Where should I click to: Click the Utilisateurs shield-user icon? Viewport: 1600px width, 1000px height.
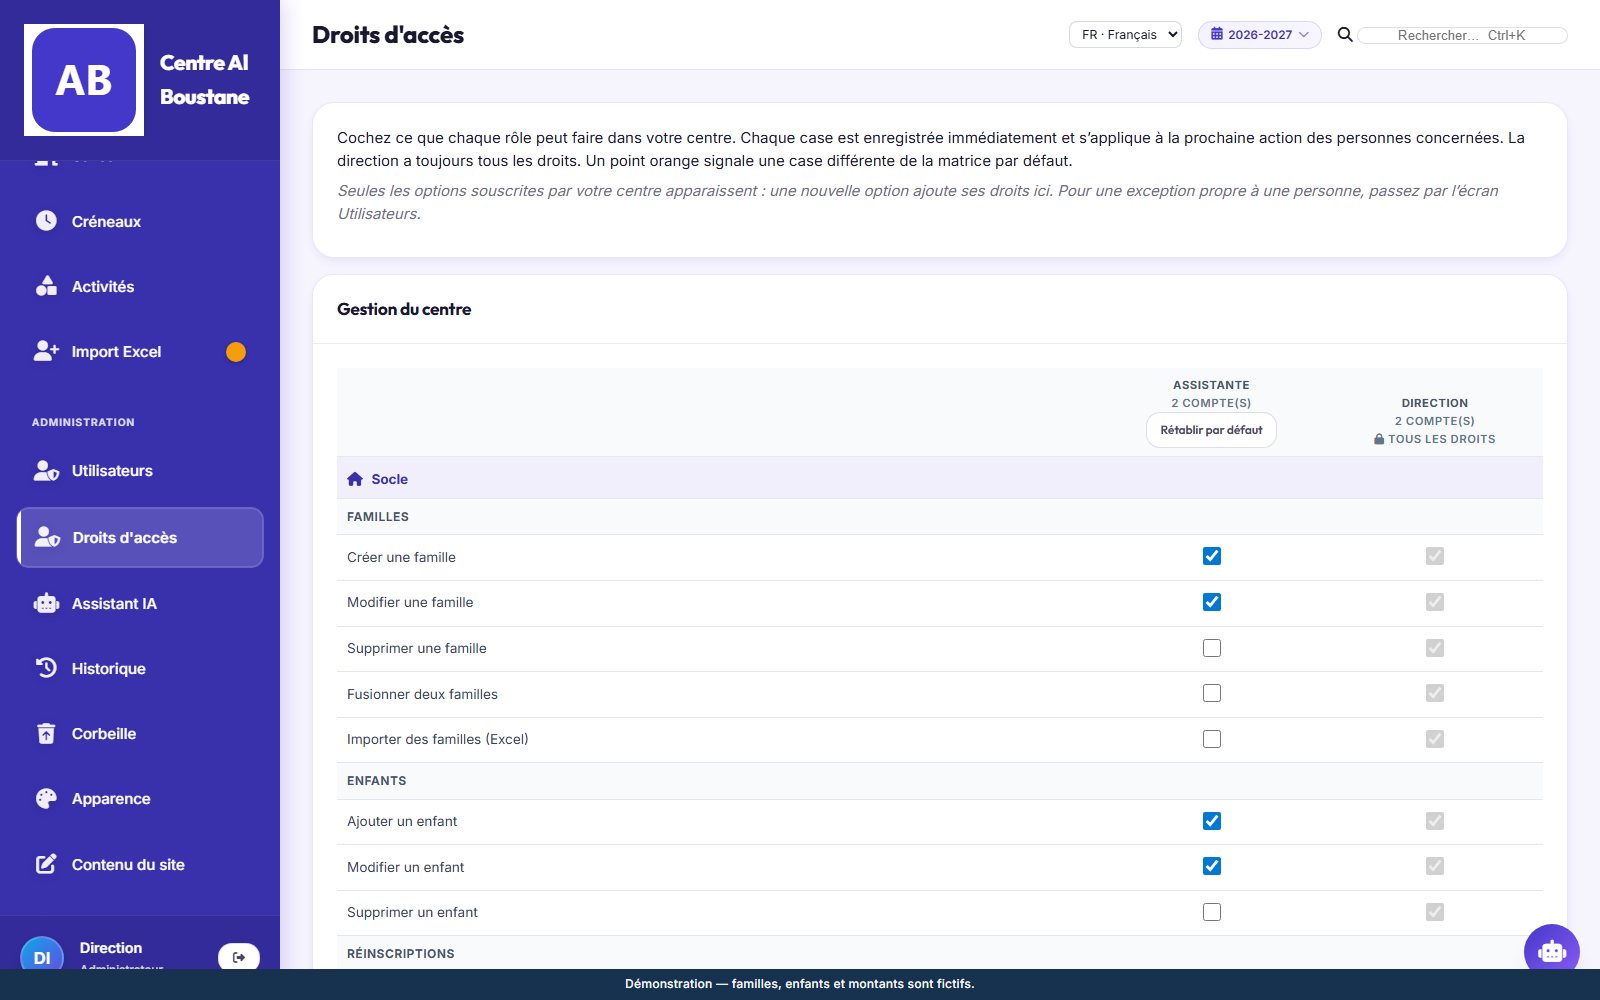46,470
